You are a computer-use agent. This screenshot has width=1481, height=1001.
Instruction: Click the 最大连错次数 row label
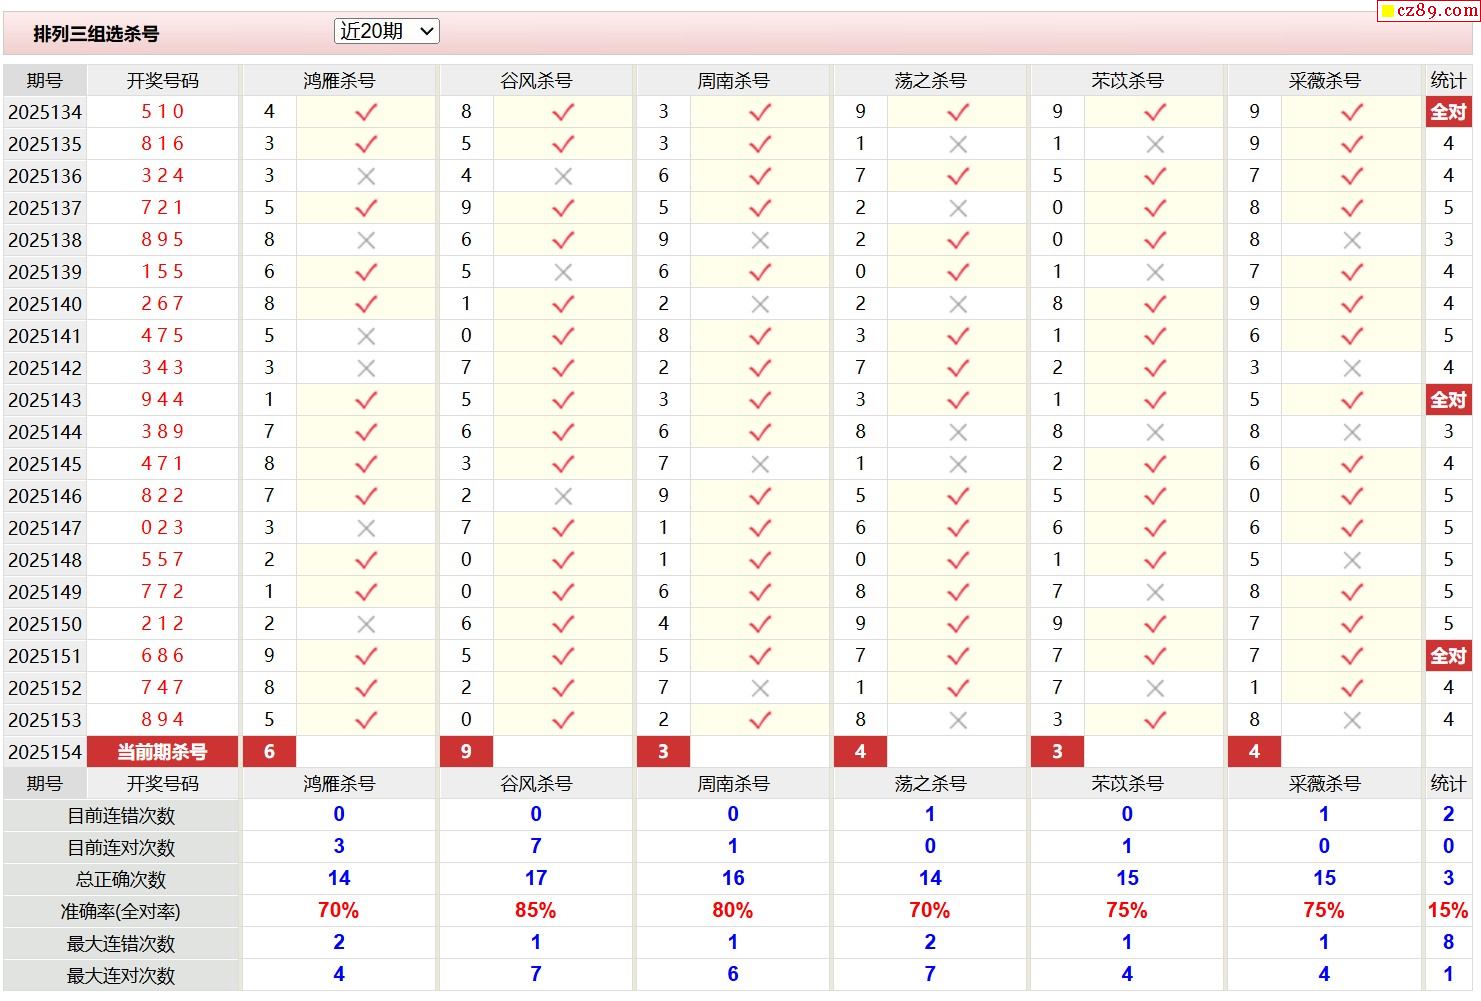(x=121, y=944)
